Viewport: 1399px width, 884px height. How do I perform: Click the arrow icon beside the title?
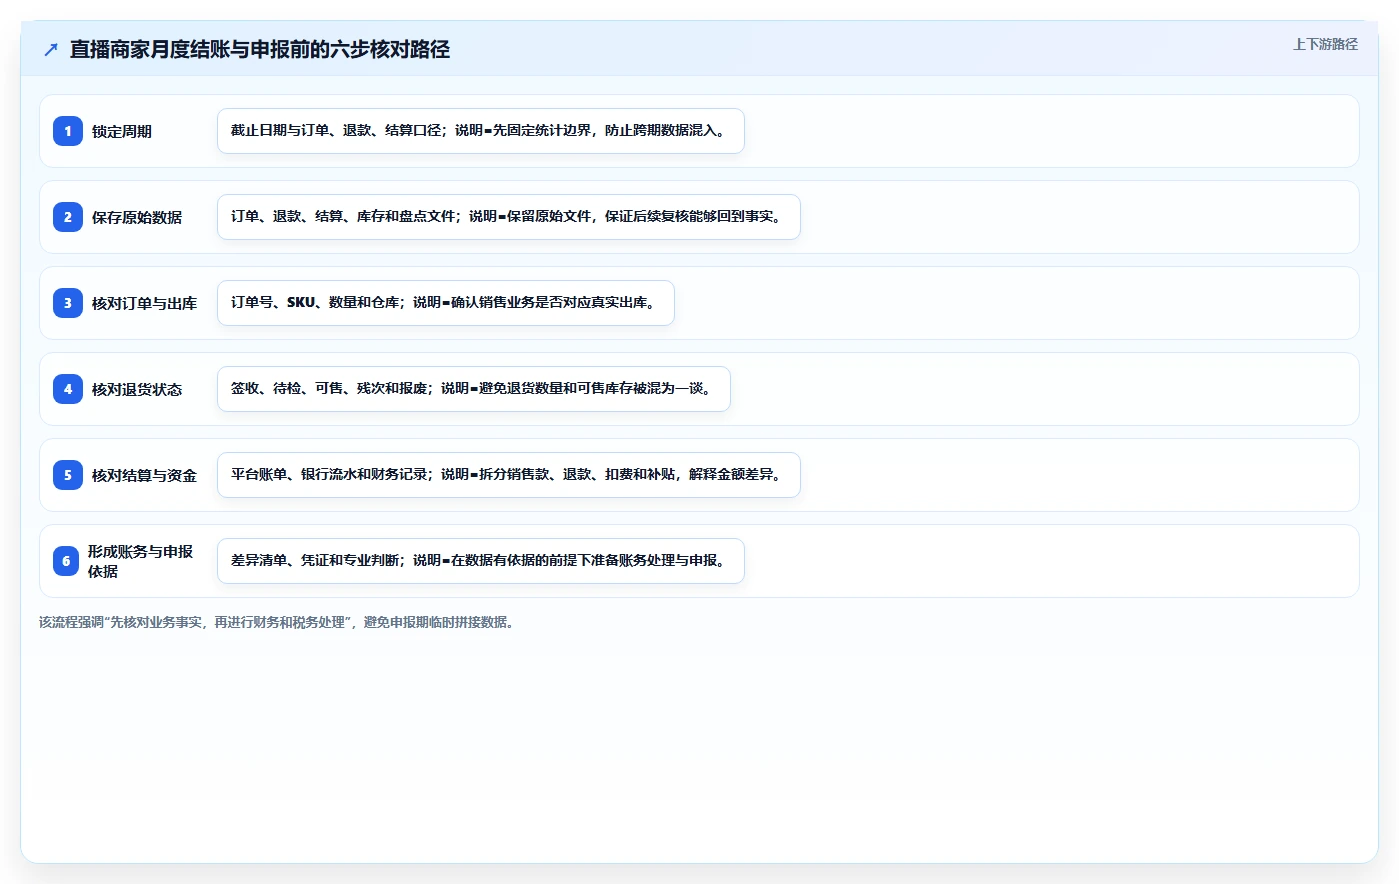tap(51, 49)
